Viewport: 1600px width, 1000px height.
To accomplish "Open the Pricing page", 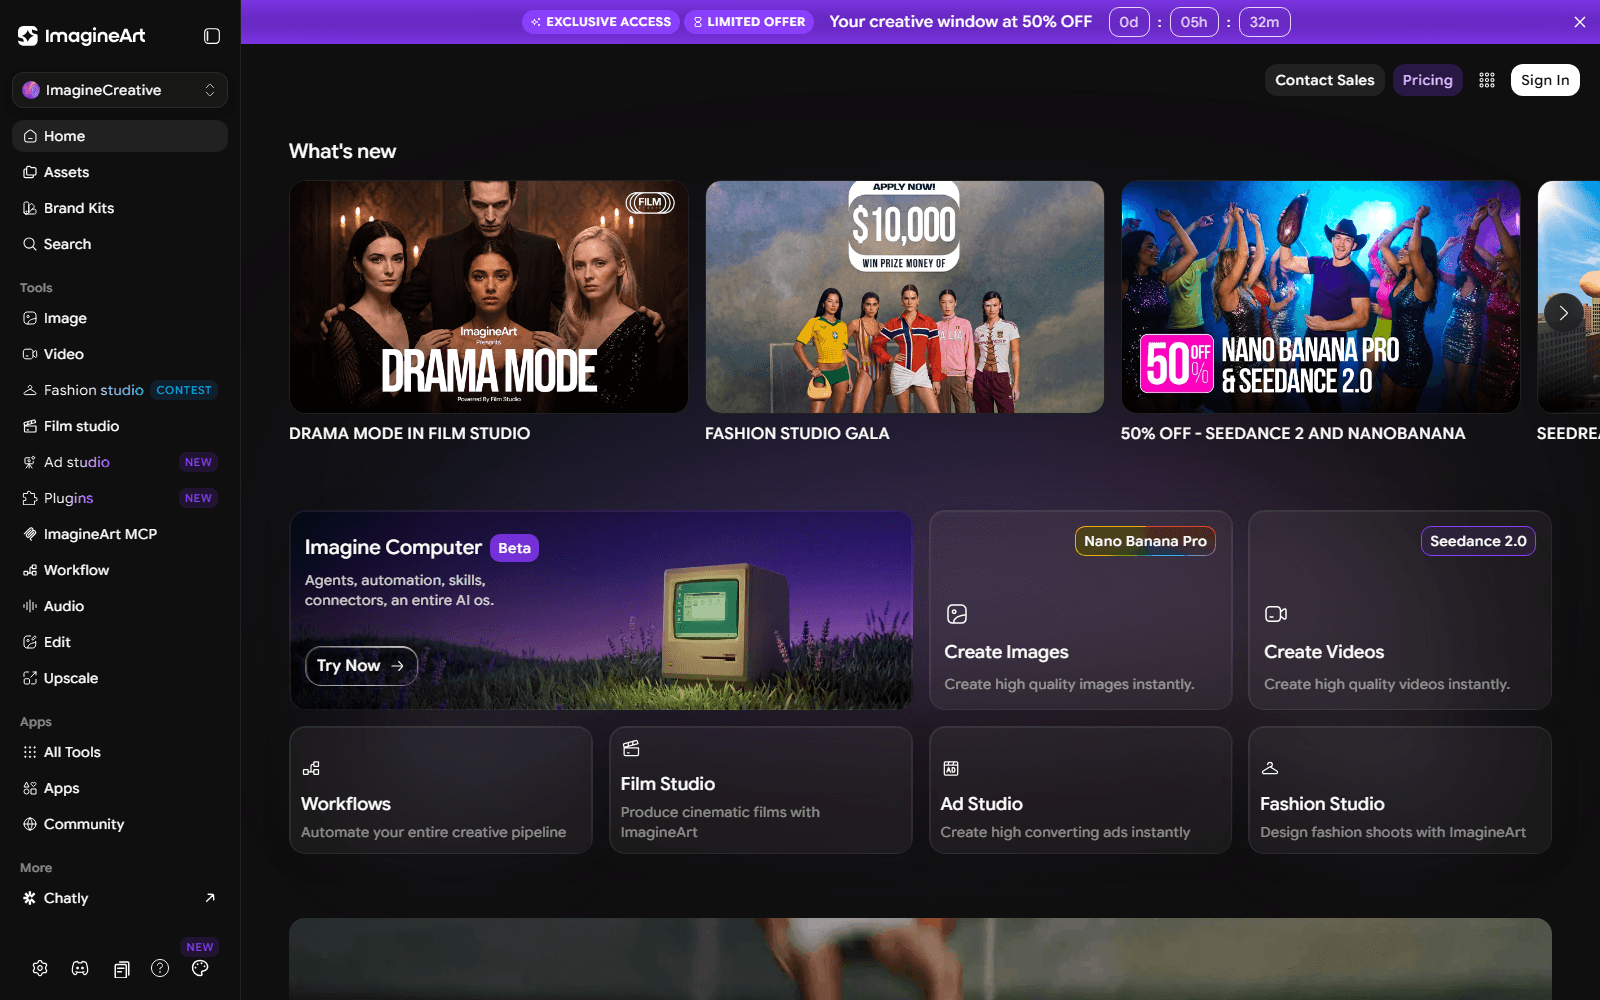I will coord(1427,80).
